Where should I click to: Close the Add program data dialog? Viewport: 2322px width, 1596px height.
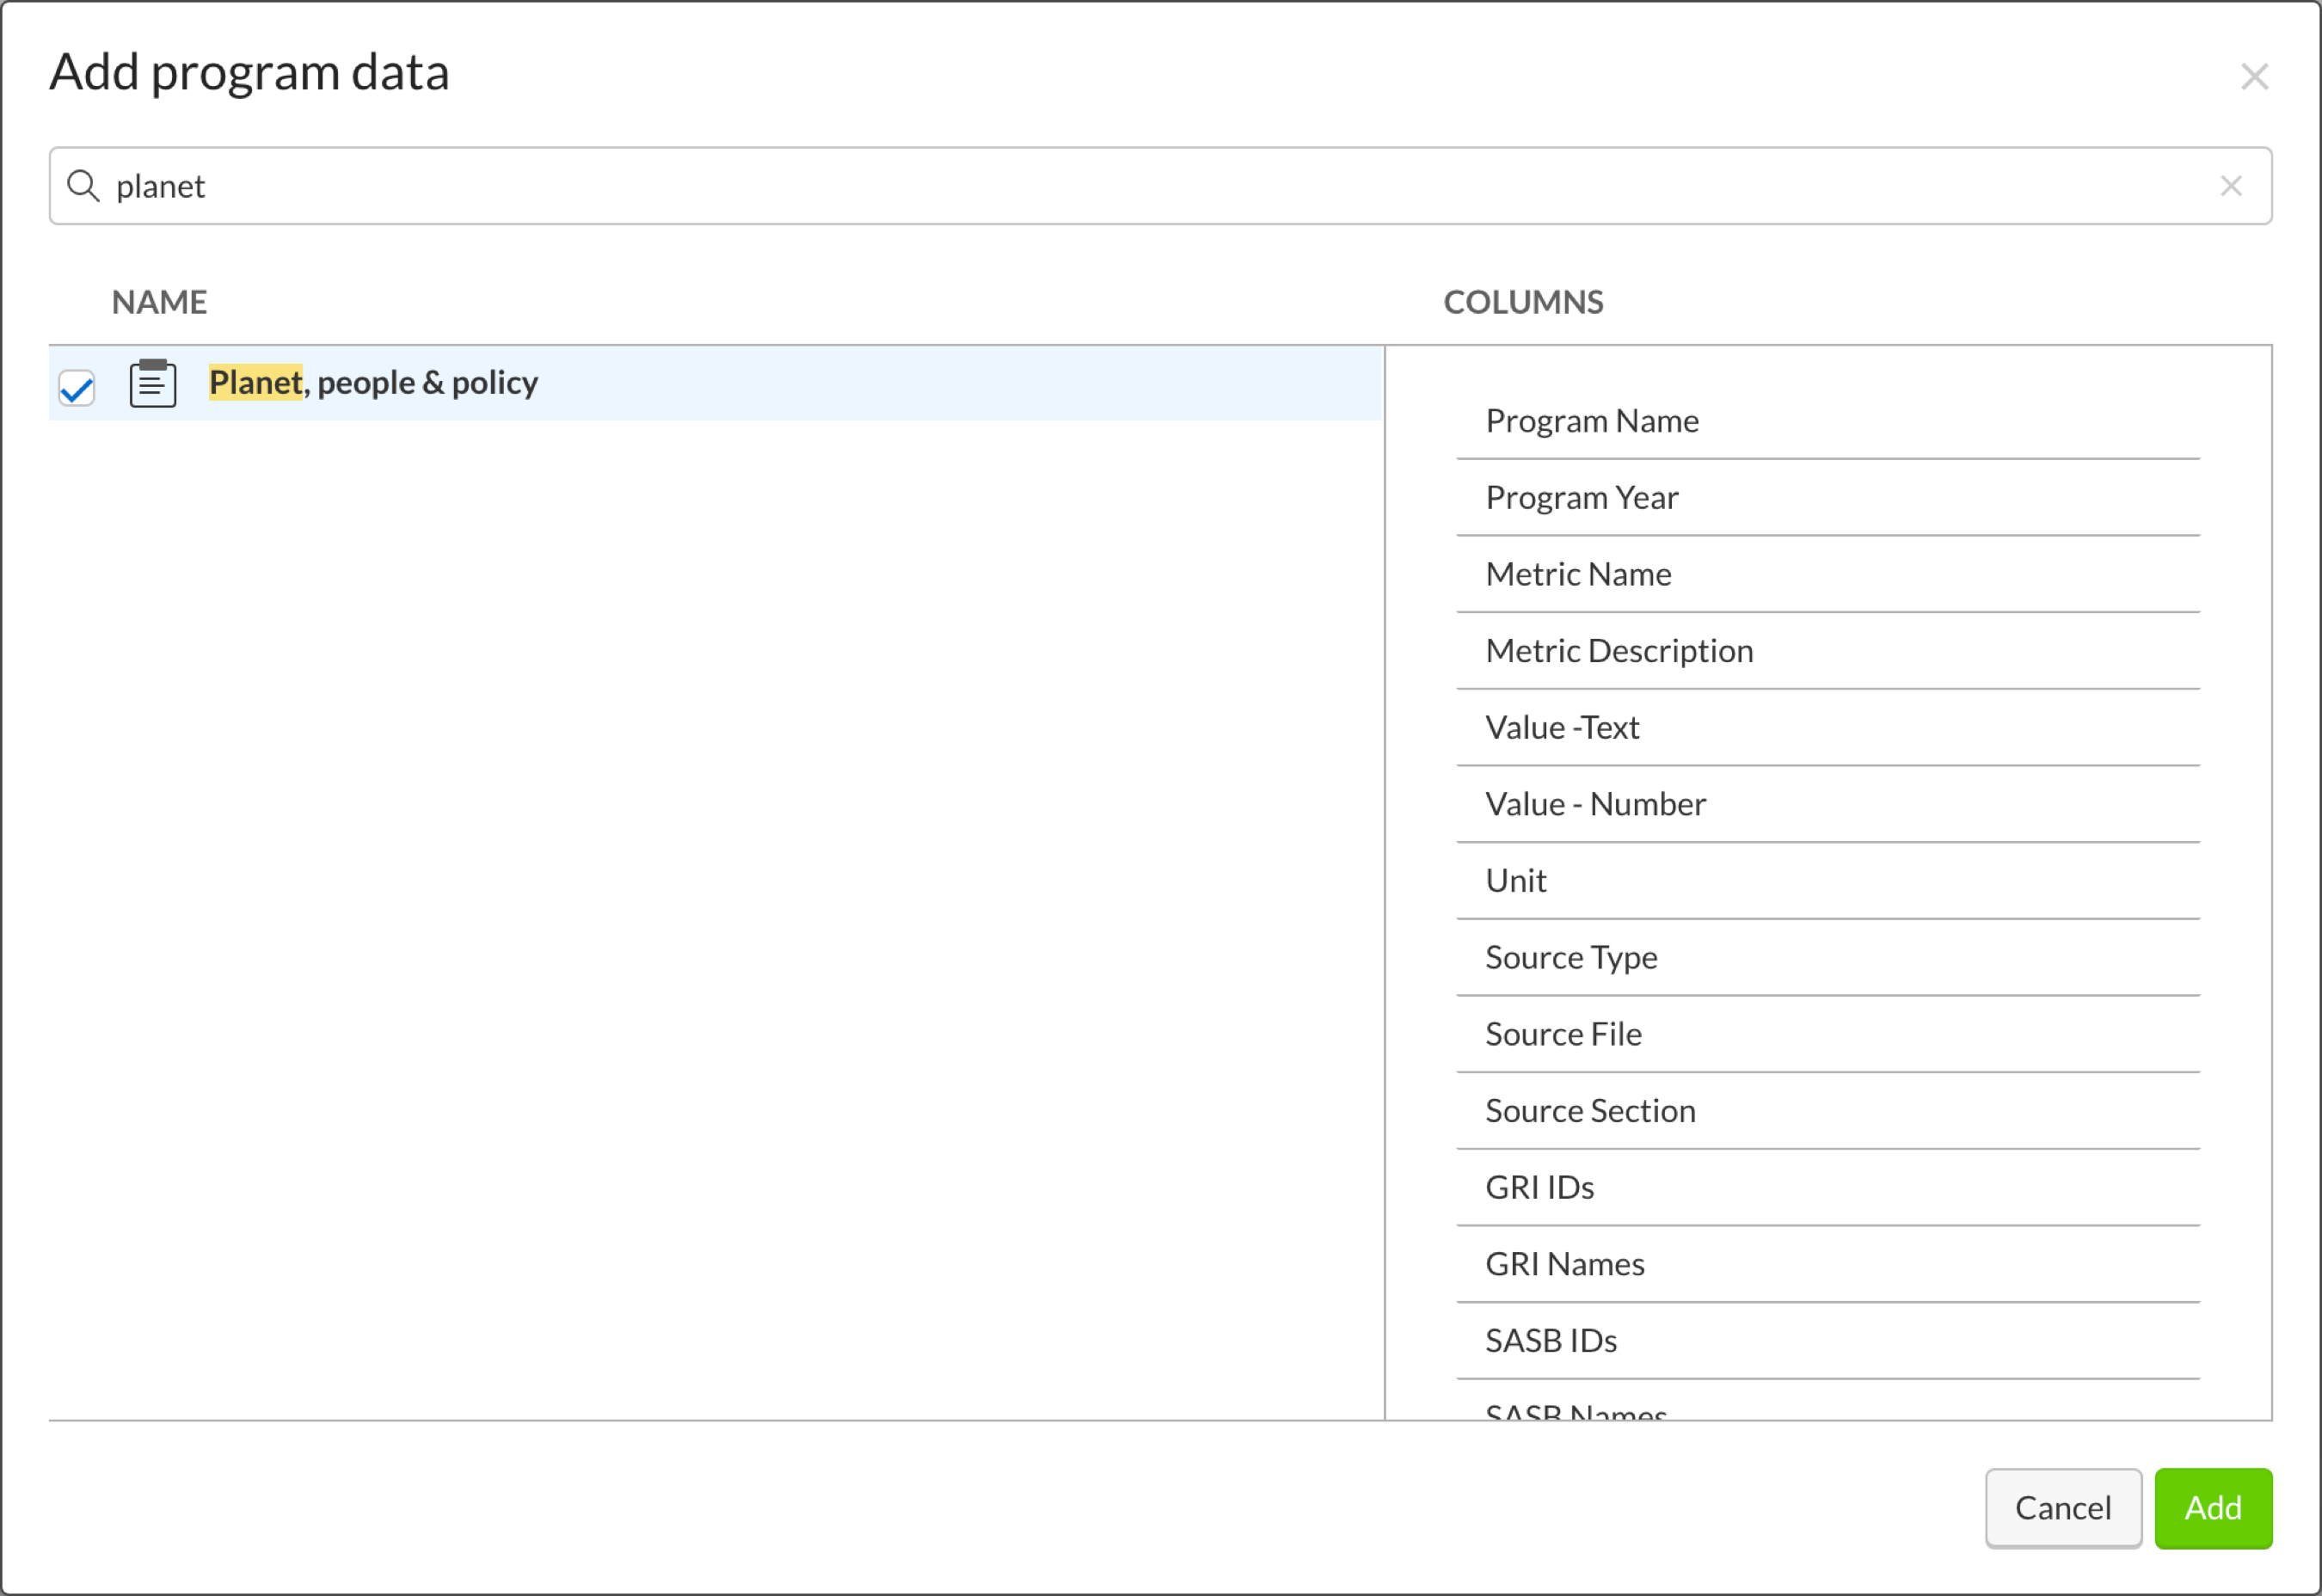2254,76
